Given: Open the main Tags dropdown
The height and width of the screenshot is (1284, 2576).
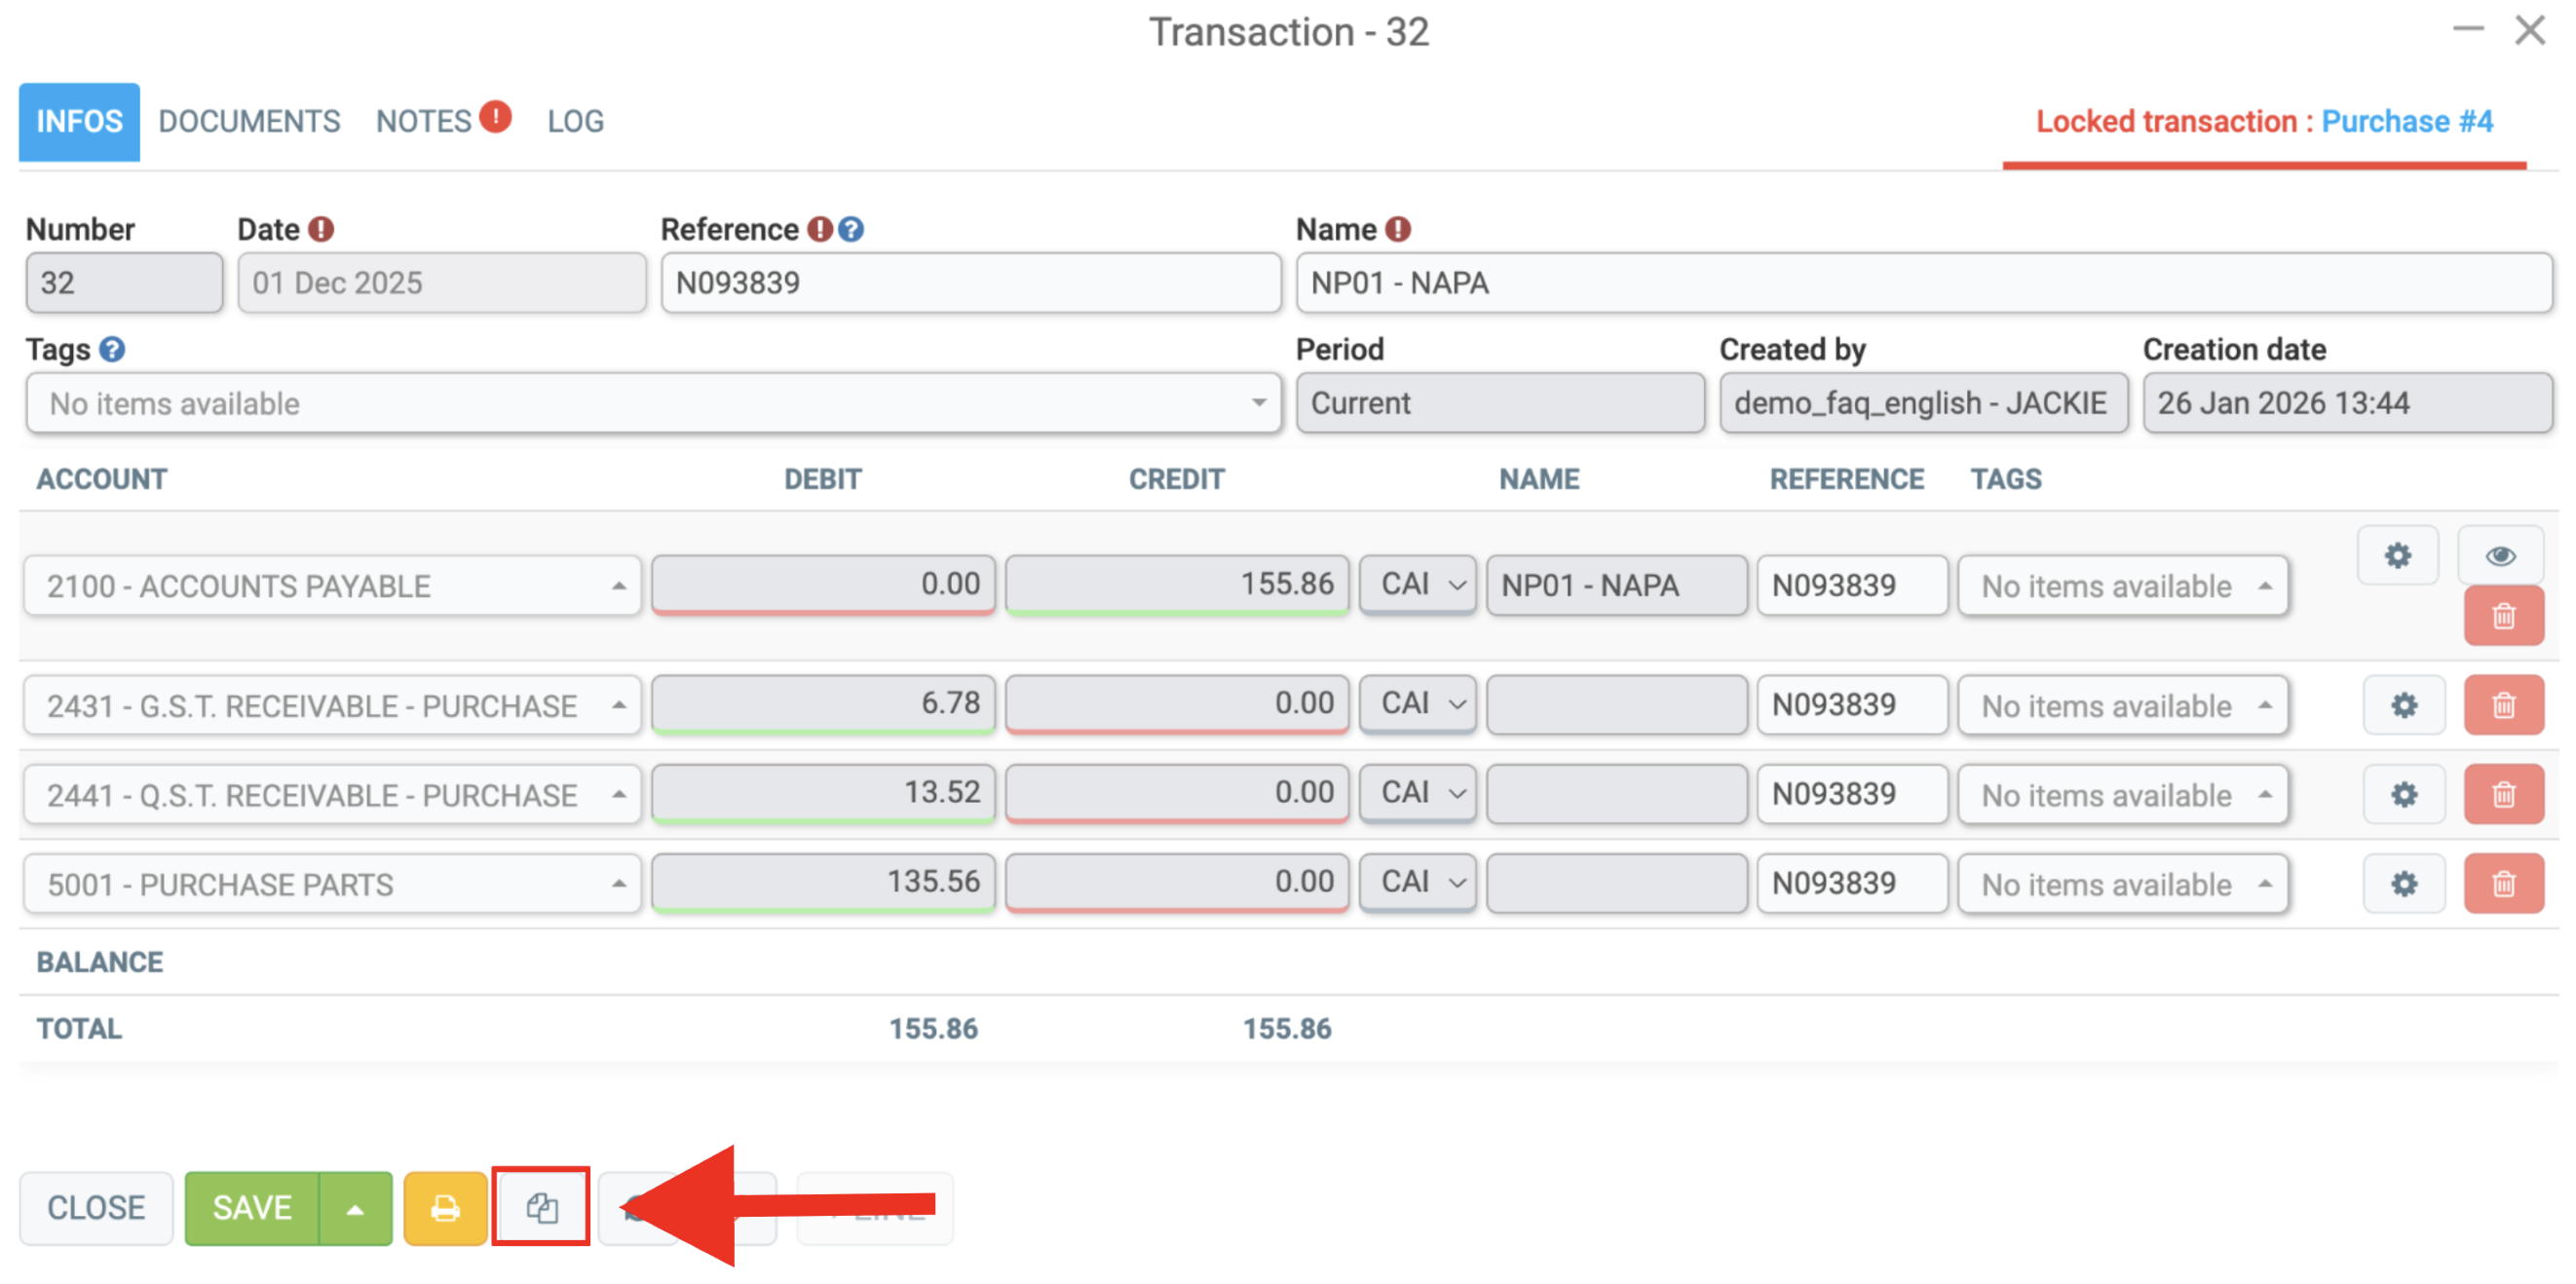Looking at the screenshot, I should 653,403.
